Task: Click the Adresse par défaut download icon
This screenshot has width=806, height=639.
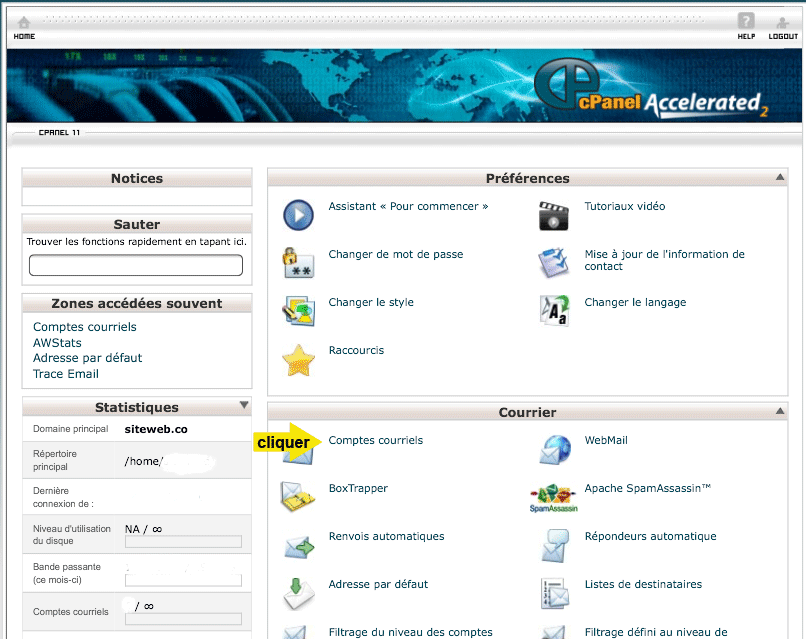Action: coord(298,593)
